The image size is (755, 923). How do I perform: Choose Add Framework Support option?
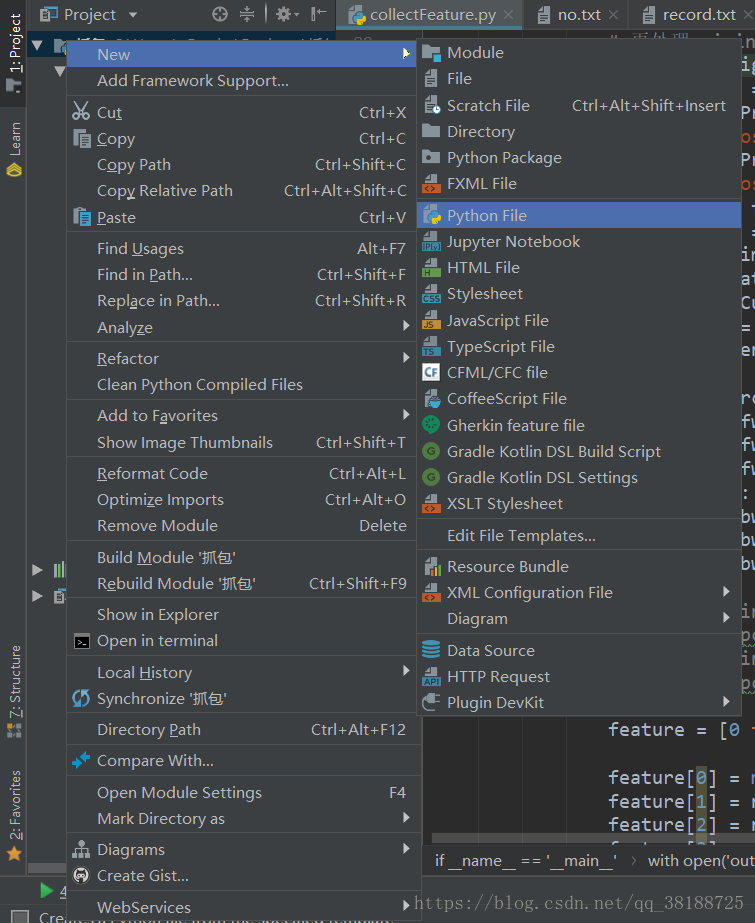click(241, 81)
